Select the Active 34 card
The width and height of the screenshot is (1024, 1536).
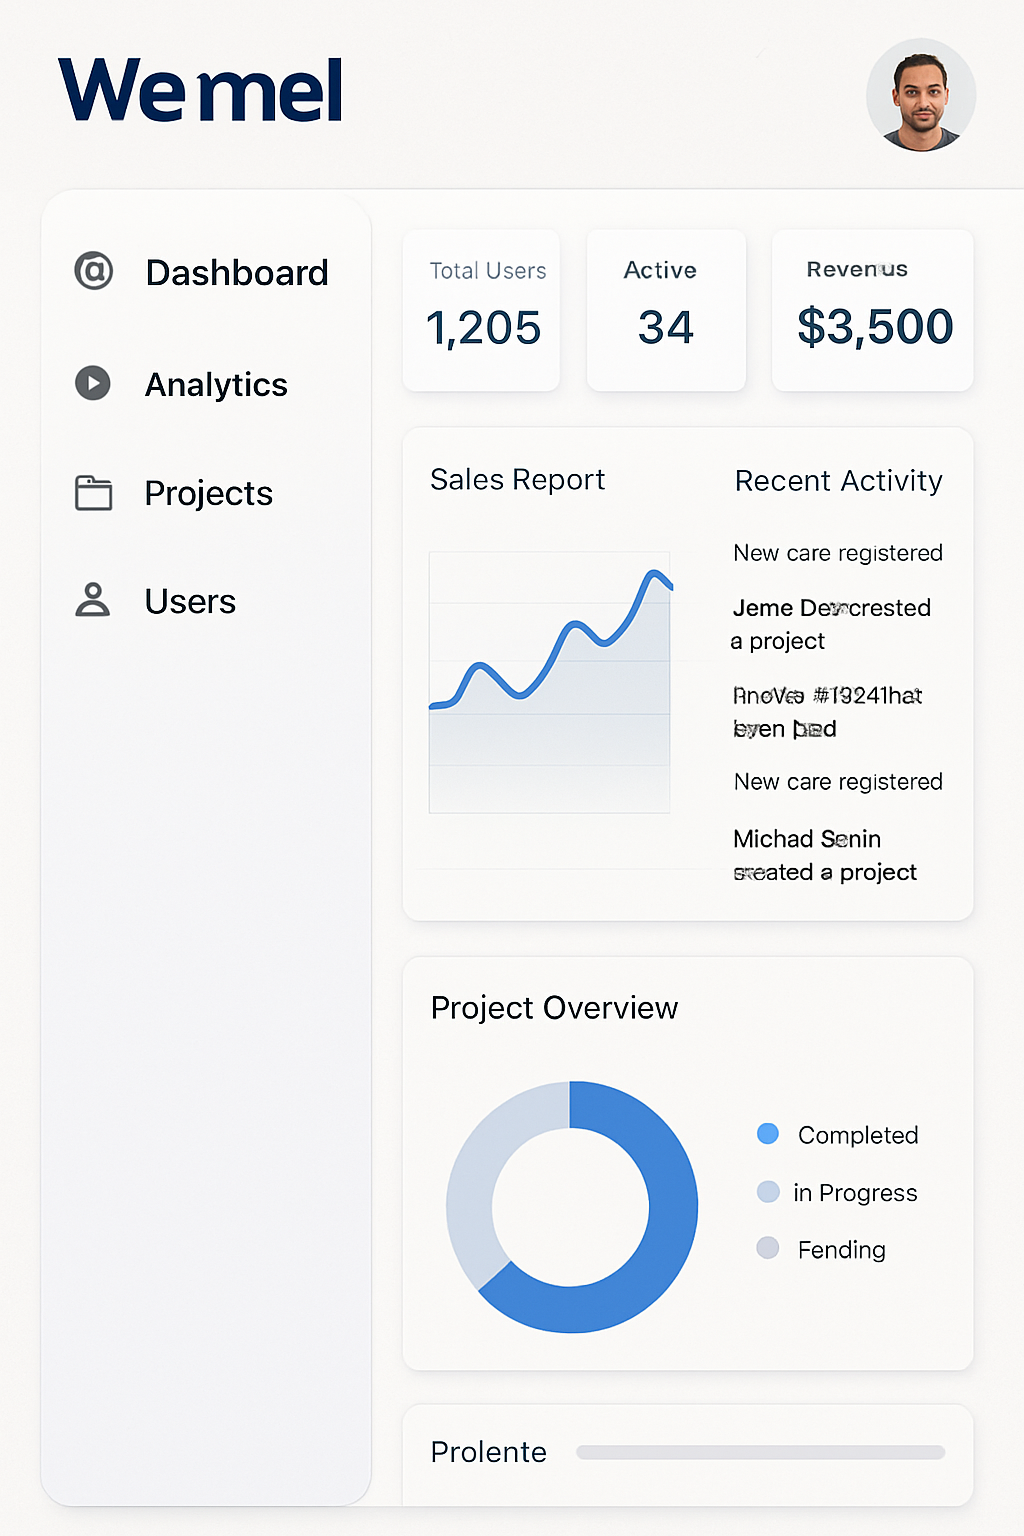pyautogui.click(x=666, y=310)
